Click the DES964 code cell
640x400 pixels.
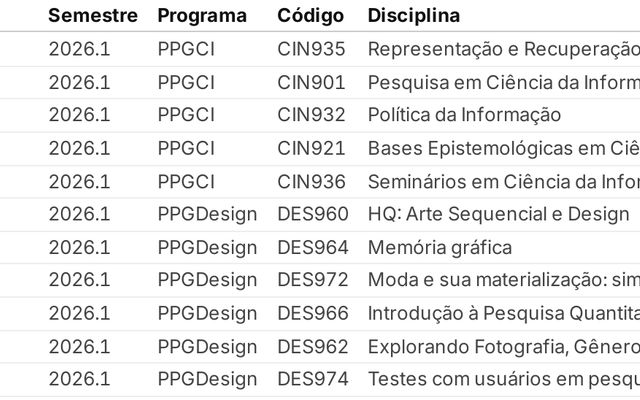pos(313,247)
